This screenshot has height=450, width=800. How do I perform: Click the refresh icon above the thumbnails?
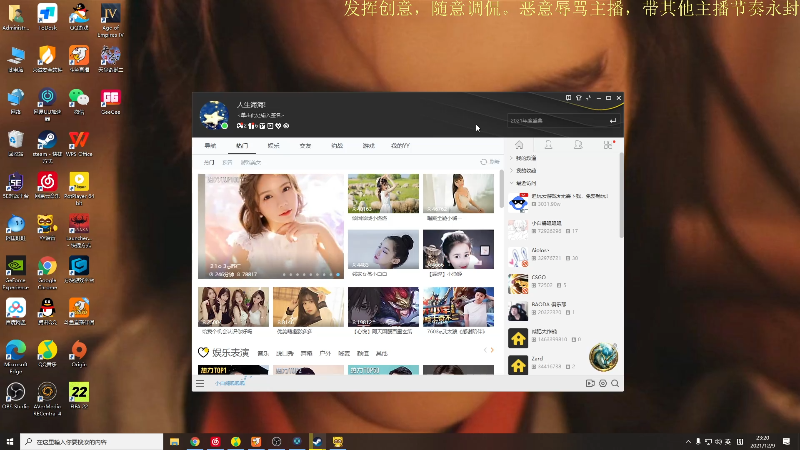click(483, 162)
